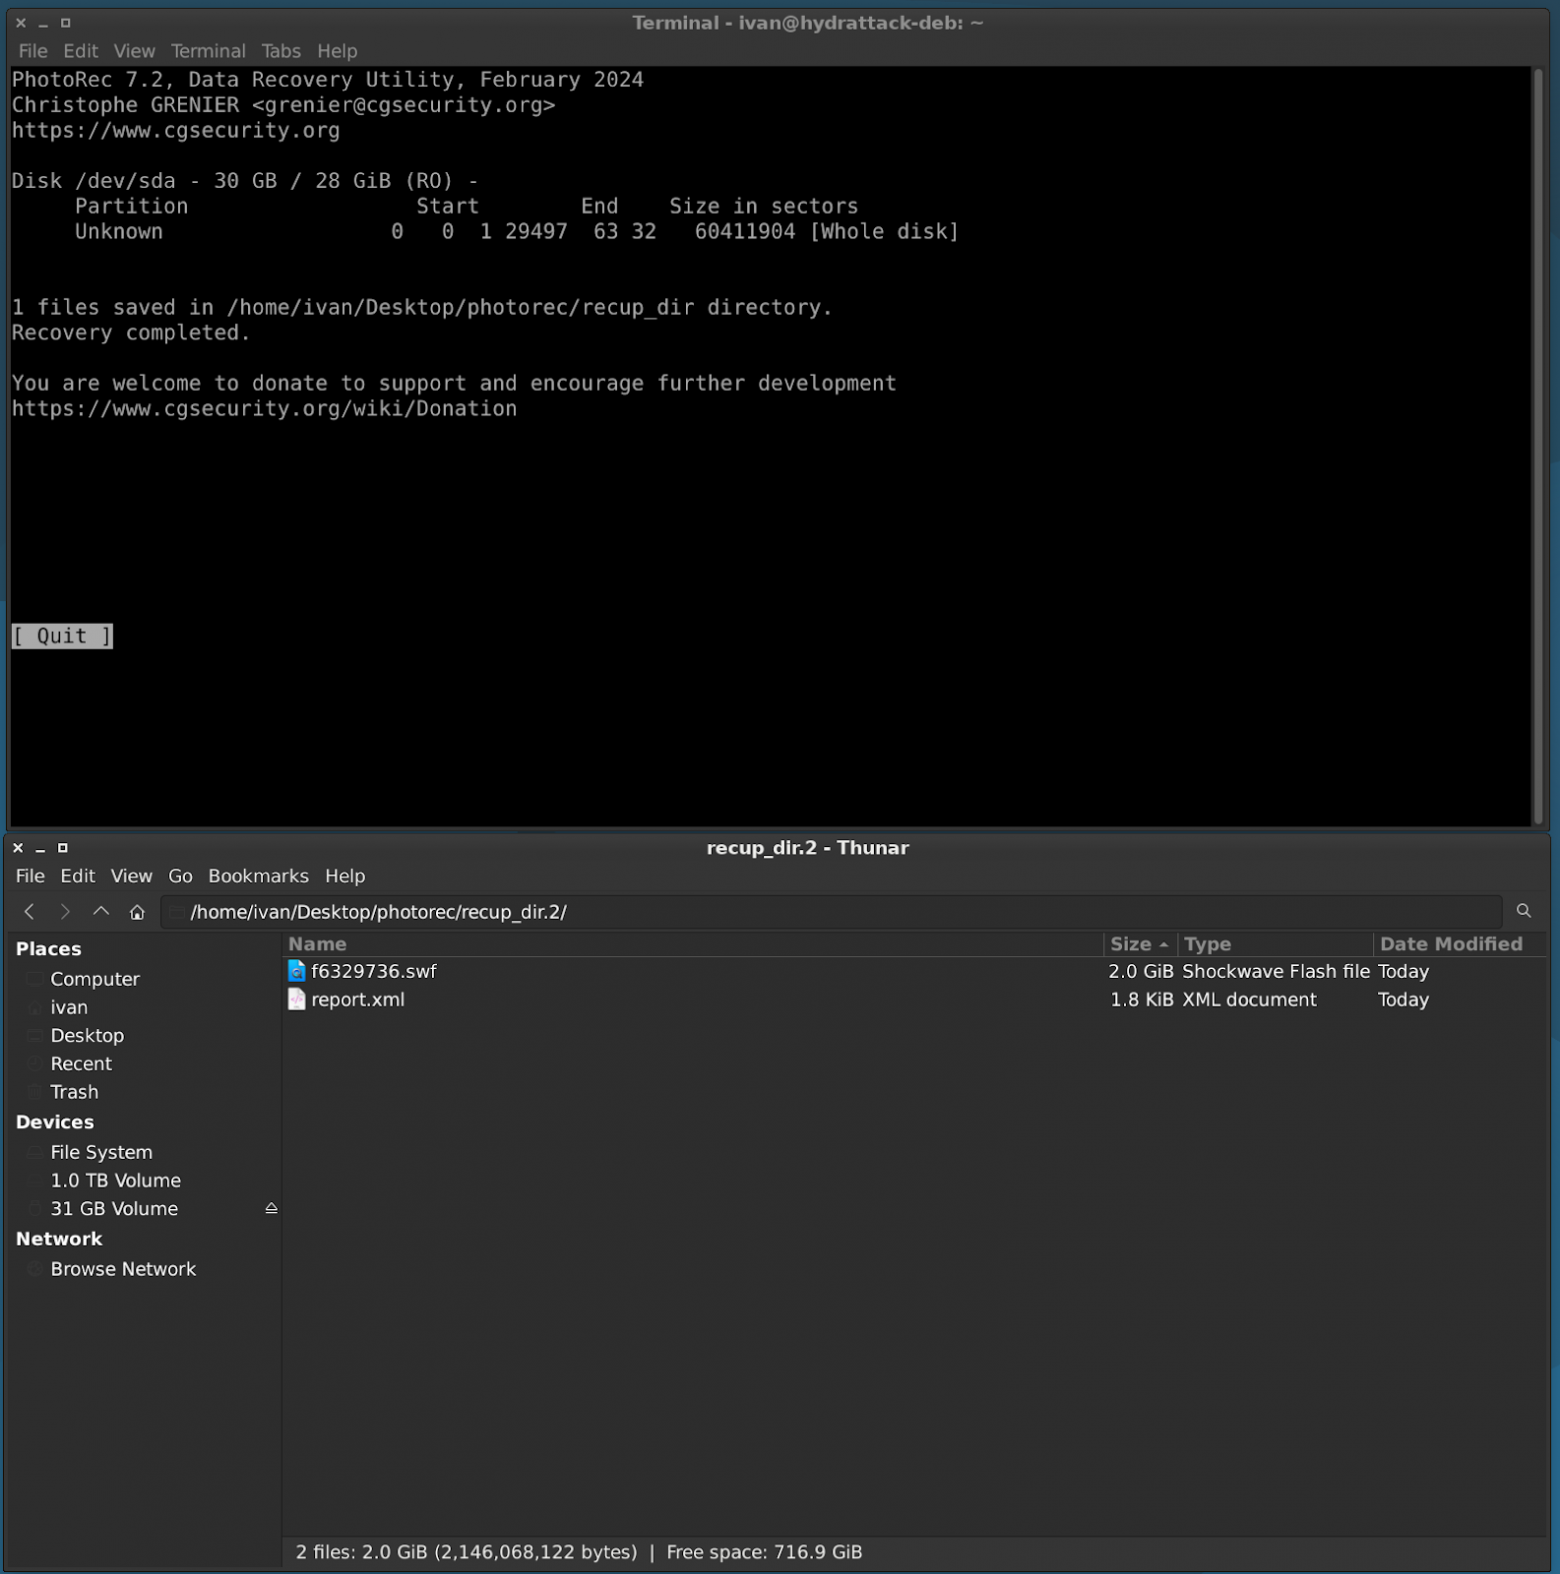1560x1574 pixels.
Task: Close the Terminal window
Action: tap(21, 23)
